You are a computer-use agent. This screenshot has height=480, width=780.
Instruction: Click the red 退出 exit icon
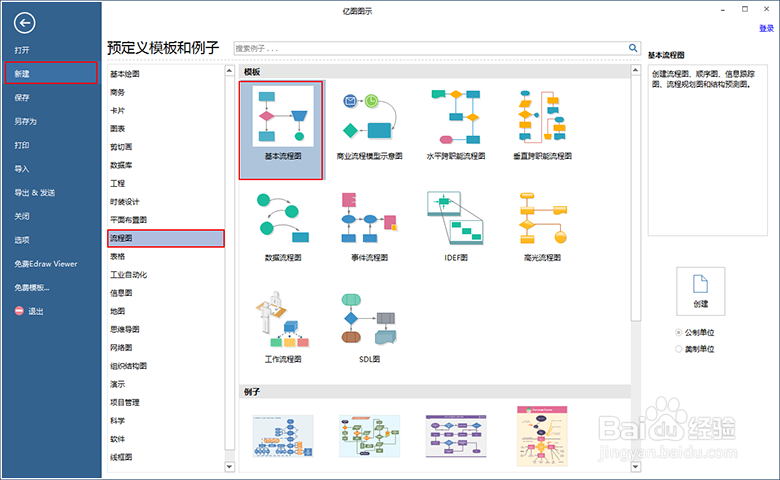point(19,311)
